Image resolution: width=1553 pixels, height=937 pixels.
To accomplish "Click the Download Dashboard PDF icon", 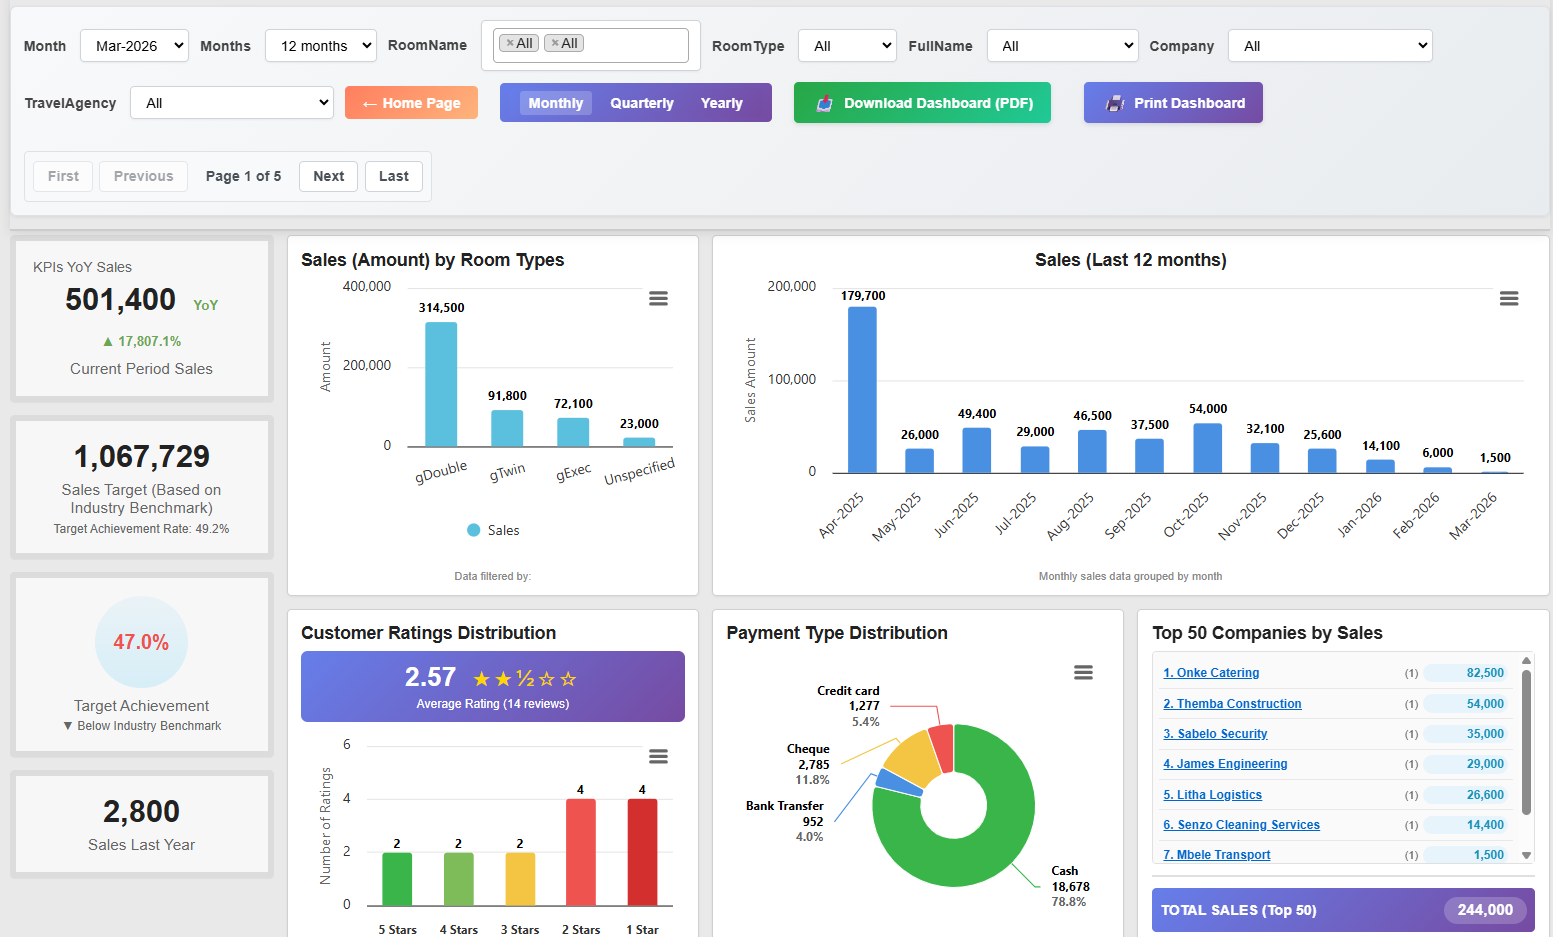I will click(x=825, y=103).
